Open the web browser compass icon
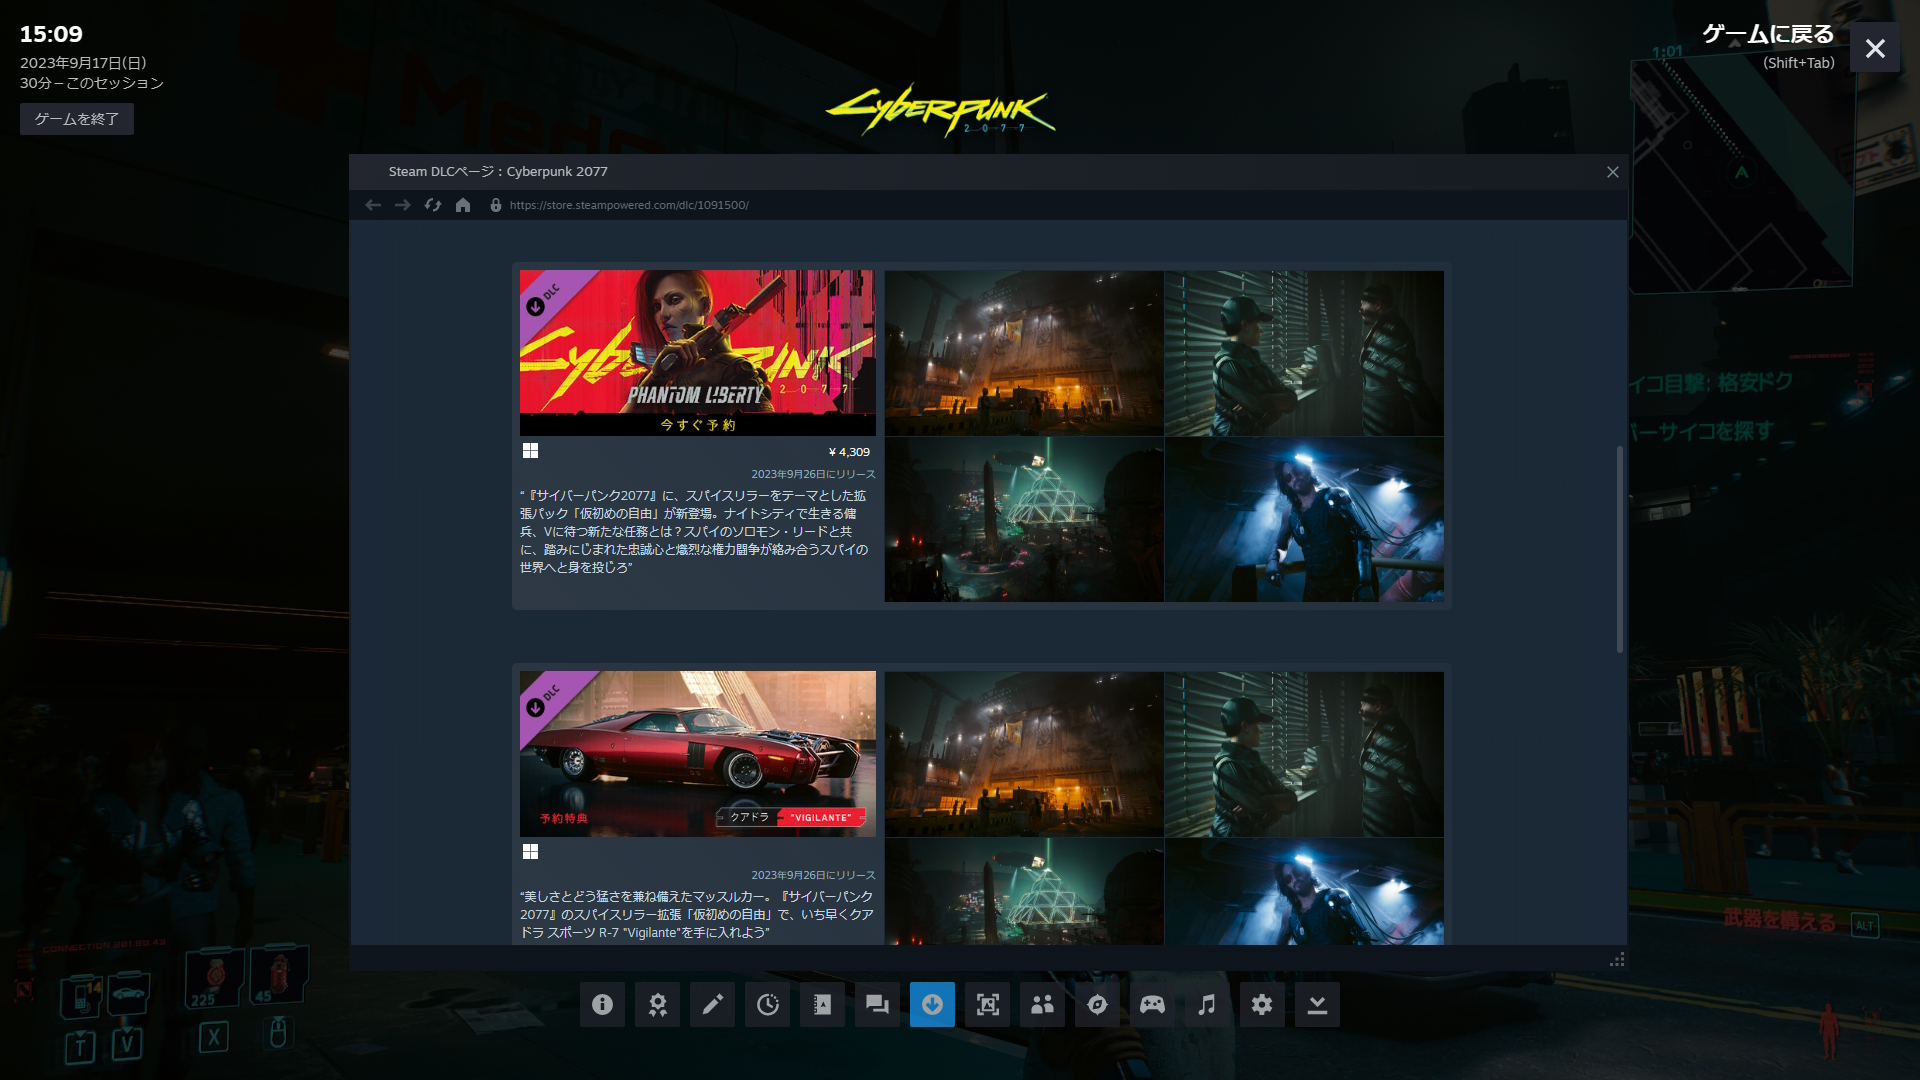Screen dimensions: 1920x1080 (1097, 1004)
